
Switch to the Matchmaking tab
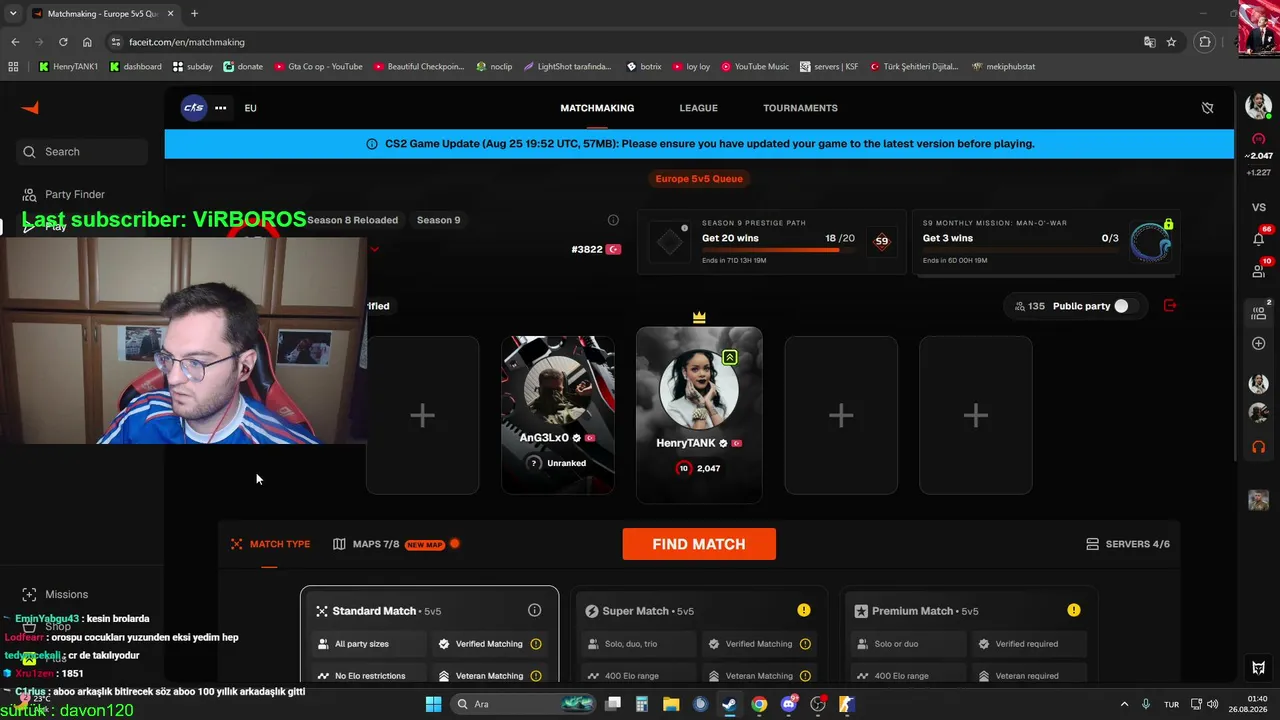click(597, 108)
